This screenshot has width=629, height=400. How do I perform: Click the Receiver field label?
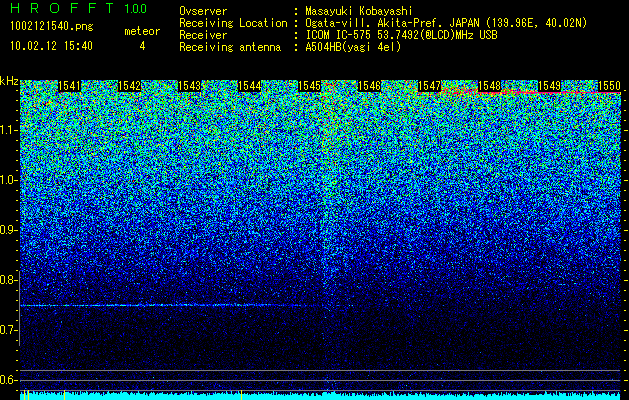[x=203, y=35]
